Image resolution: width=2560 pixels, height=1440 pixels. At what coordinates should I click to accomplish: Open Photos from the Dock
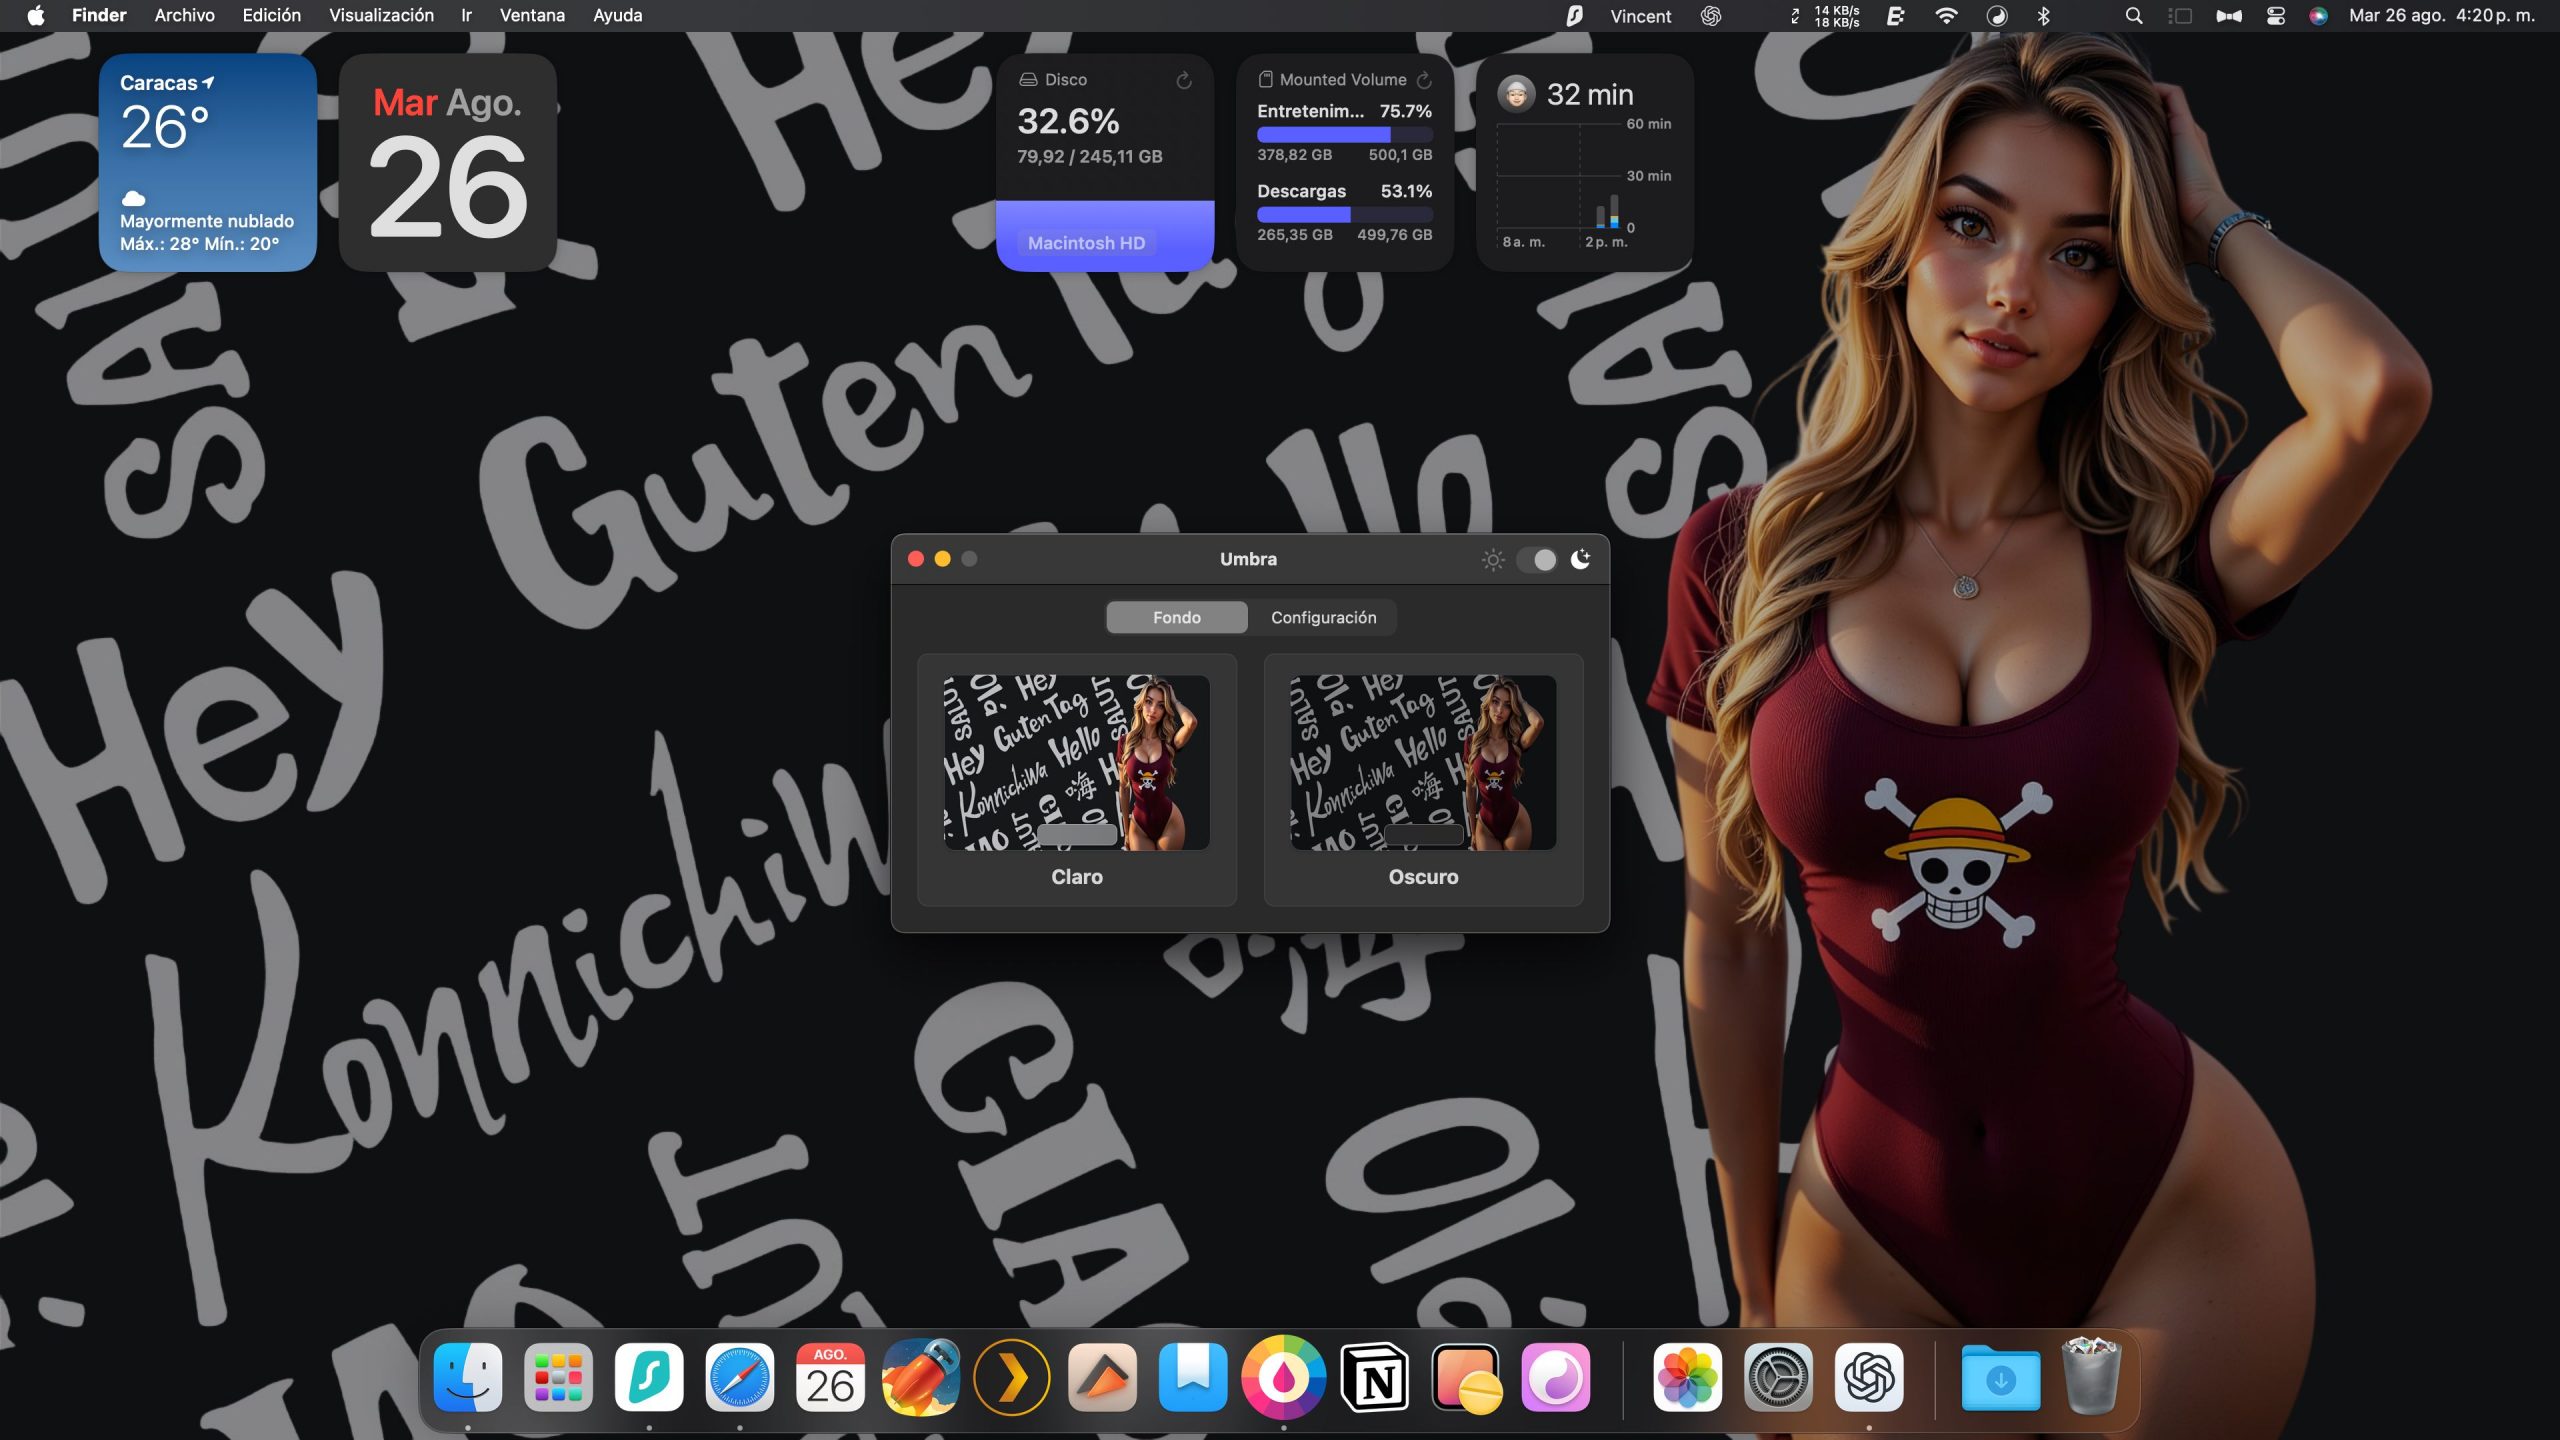pos(1687,1377)
